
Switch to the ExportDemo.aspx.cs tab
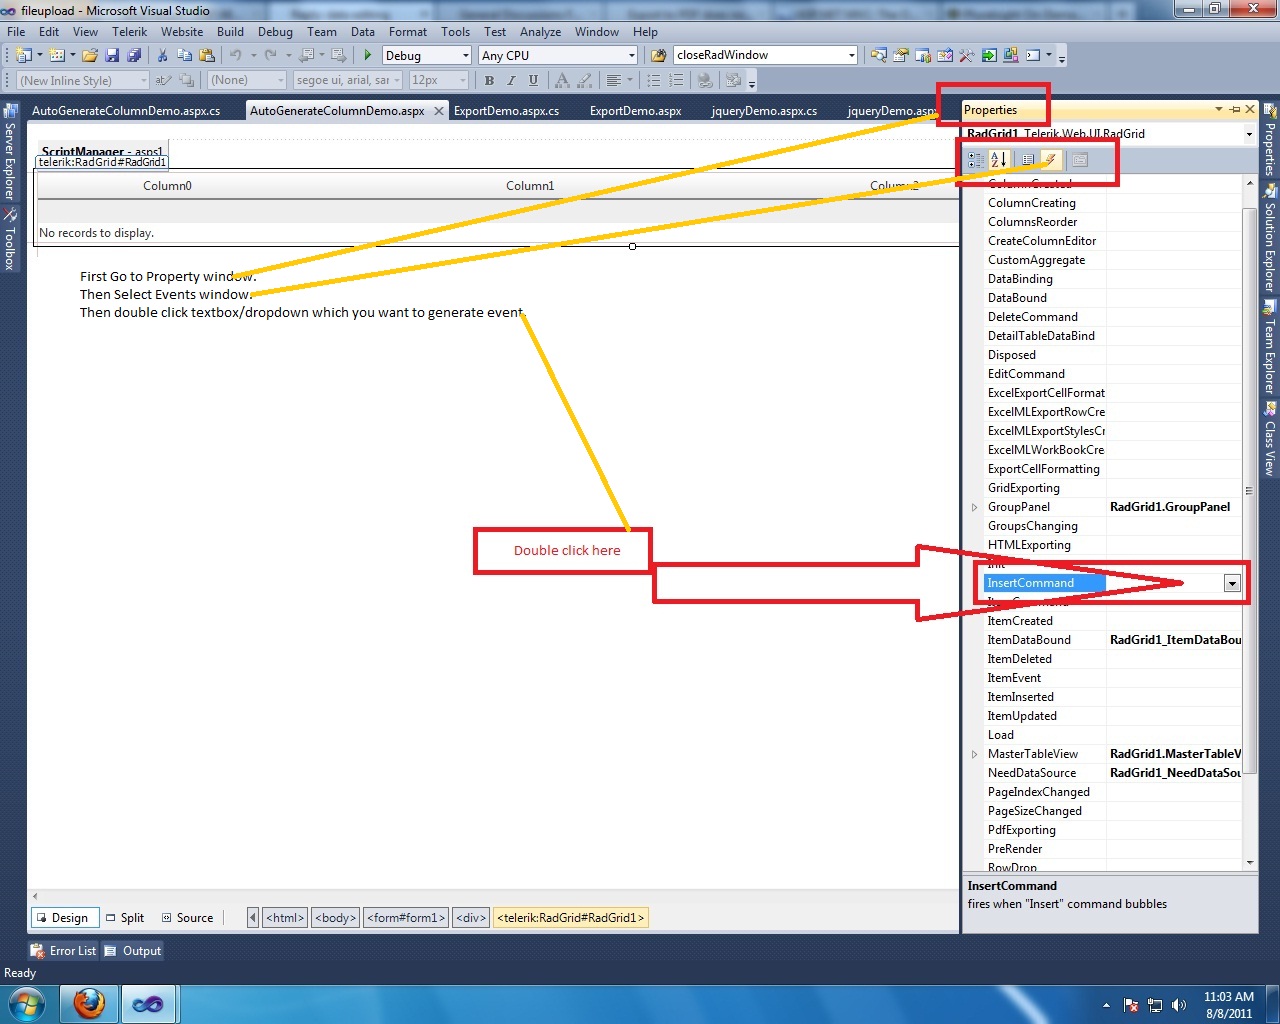tap(506, 111)
